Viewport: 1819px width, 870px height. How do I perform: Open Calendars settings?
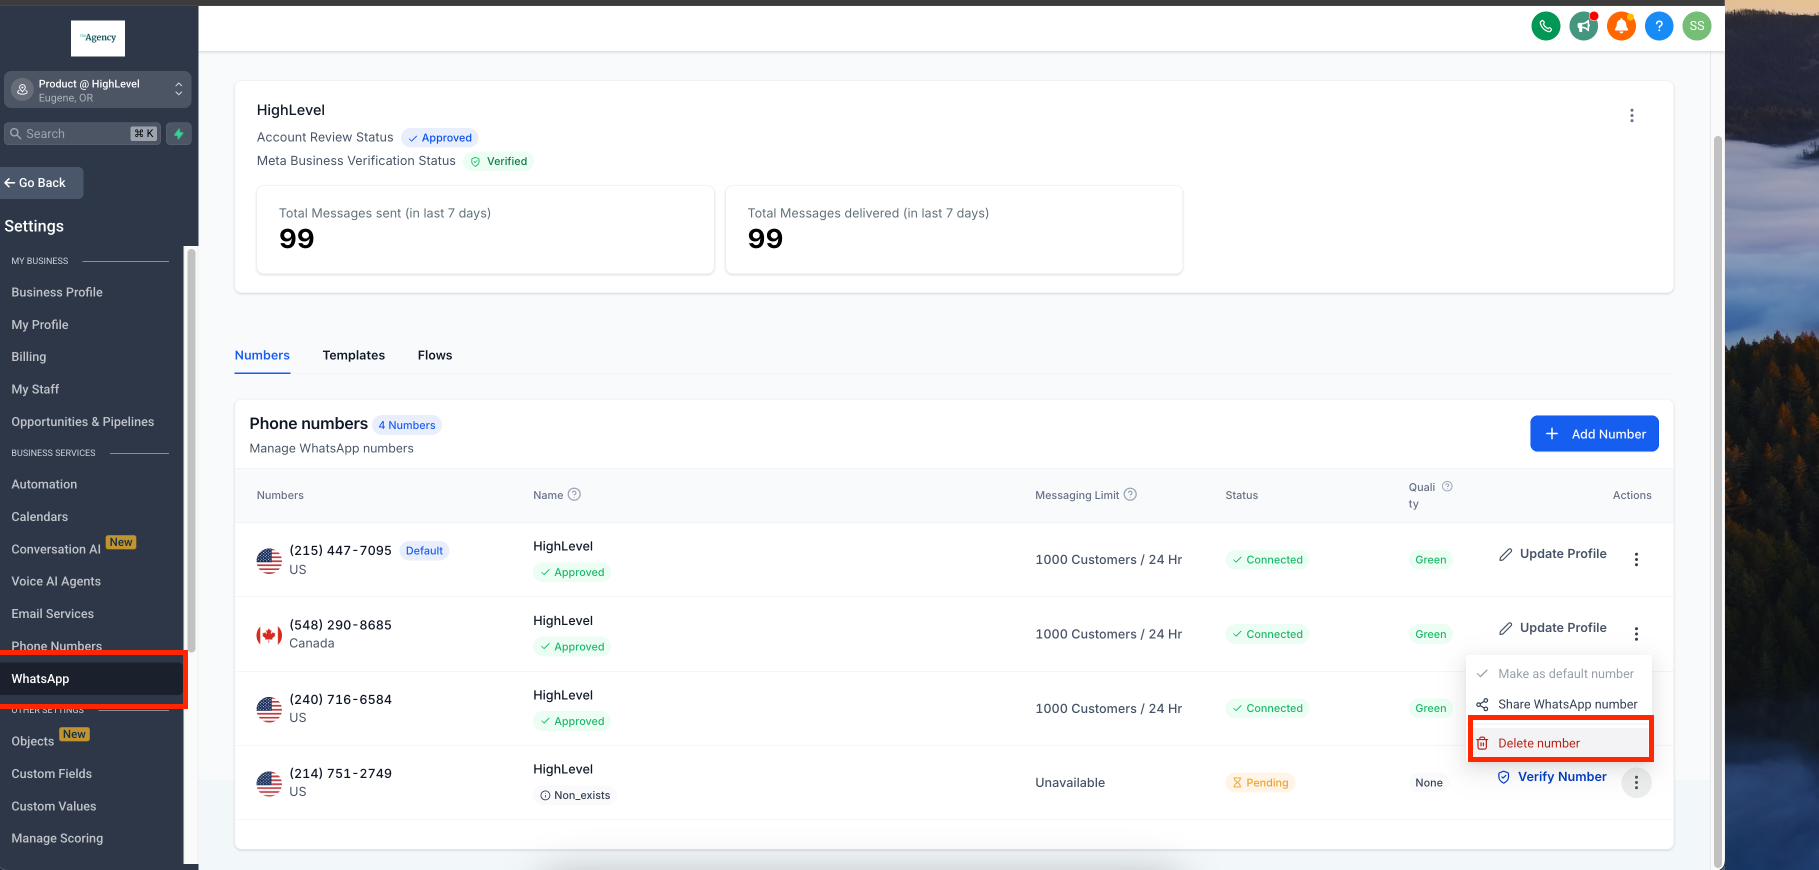pos(40,517)
